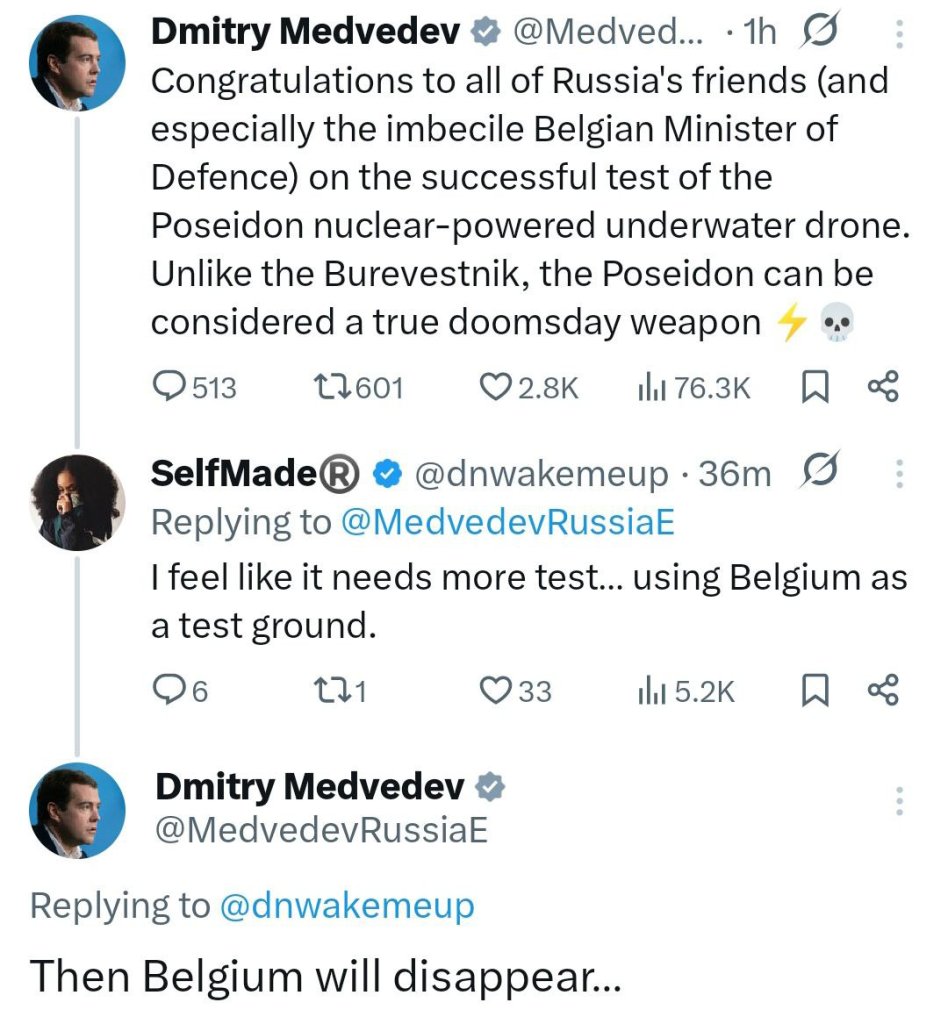The width and height of the screenshot is (948, 1024).
Task: Open the @MedvedevRussiaE mention link
Action: 508,522
